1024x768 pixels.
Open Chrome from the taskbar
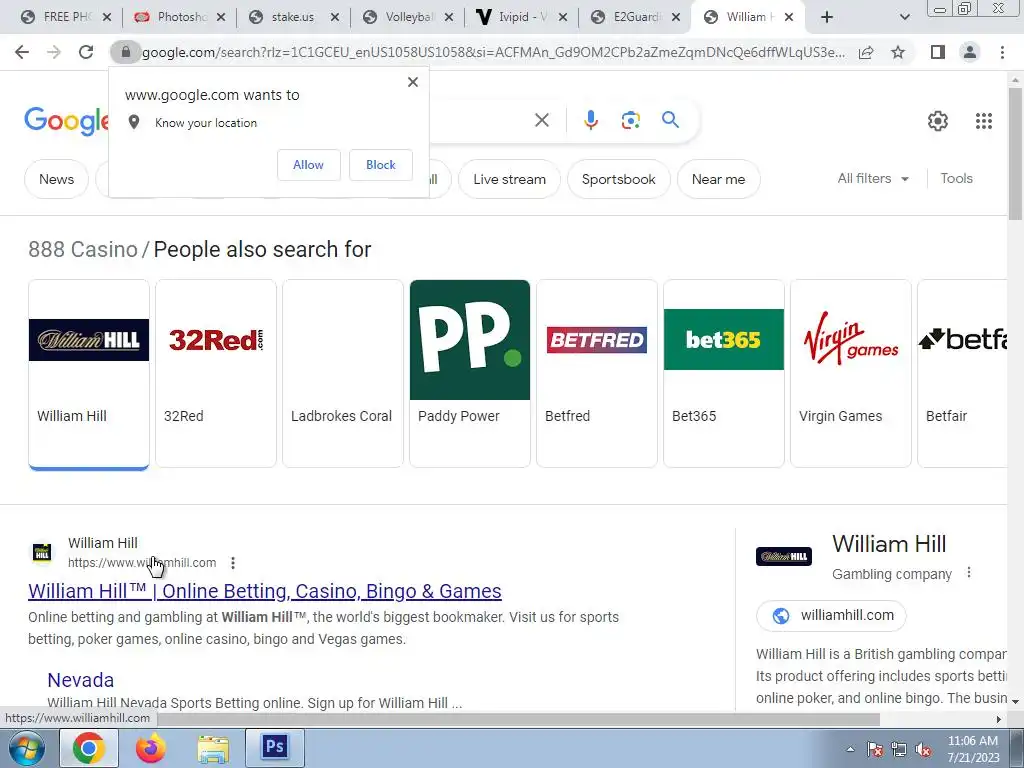(x=89, y=748)
